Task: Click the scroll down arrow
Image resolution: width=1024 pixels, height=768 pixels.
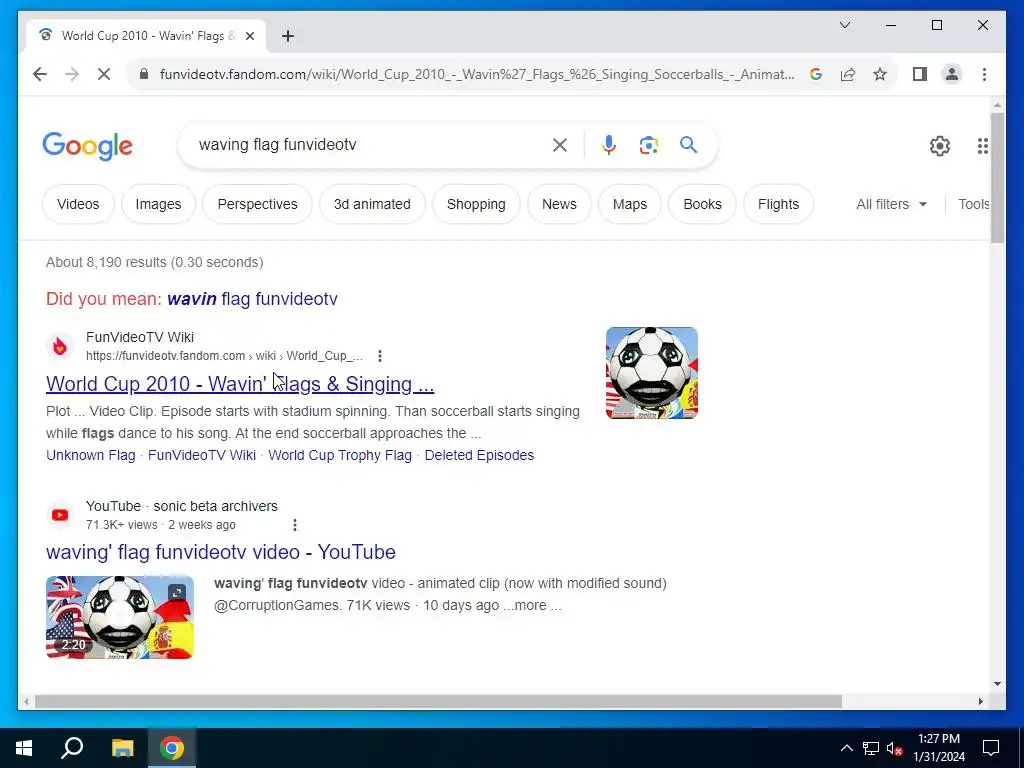Action: (997, 684)
